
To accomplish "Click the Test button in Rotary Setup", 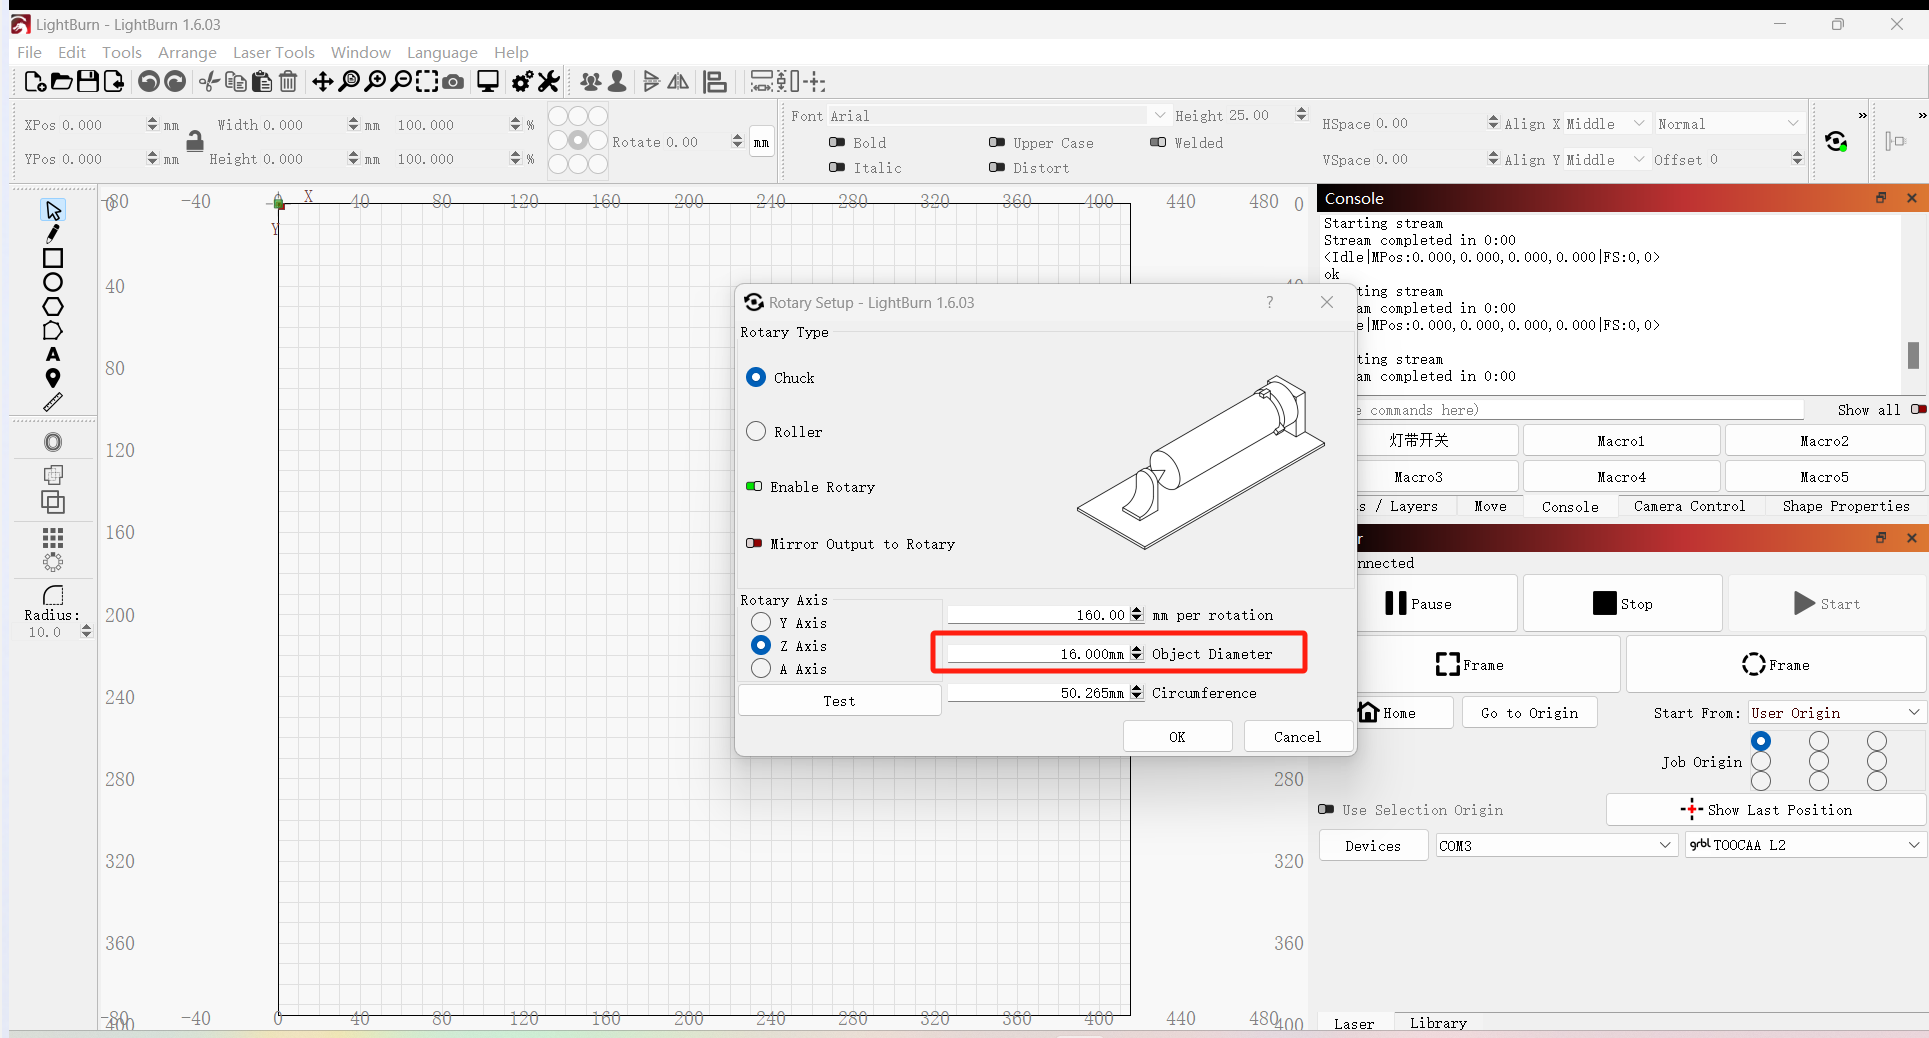I will (x=839, y=701).
